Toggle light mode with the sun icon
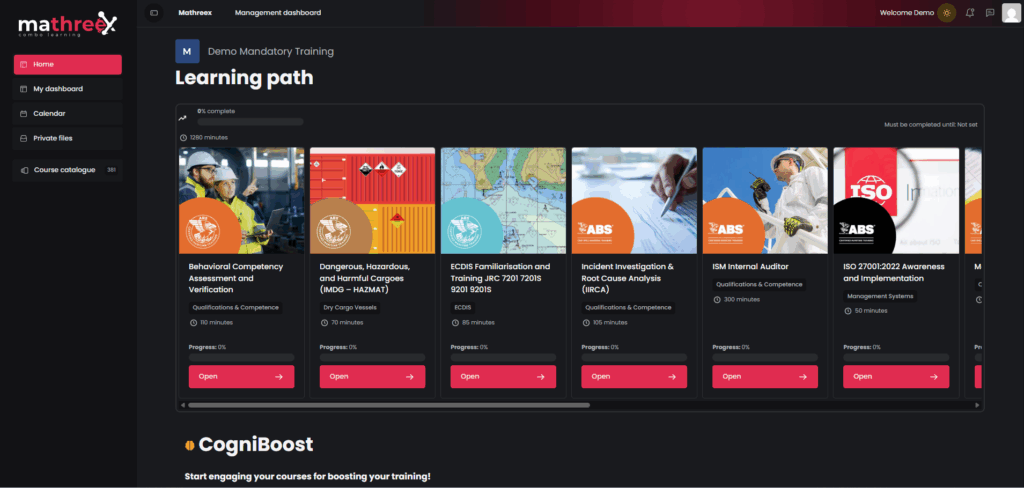 pos(946,12)
